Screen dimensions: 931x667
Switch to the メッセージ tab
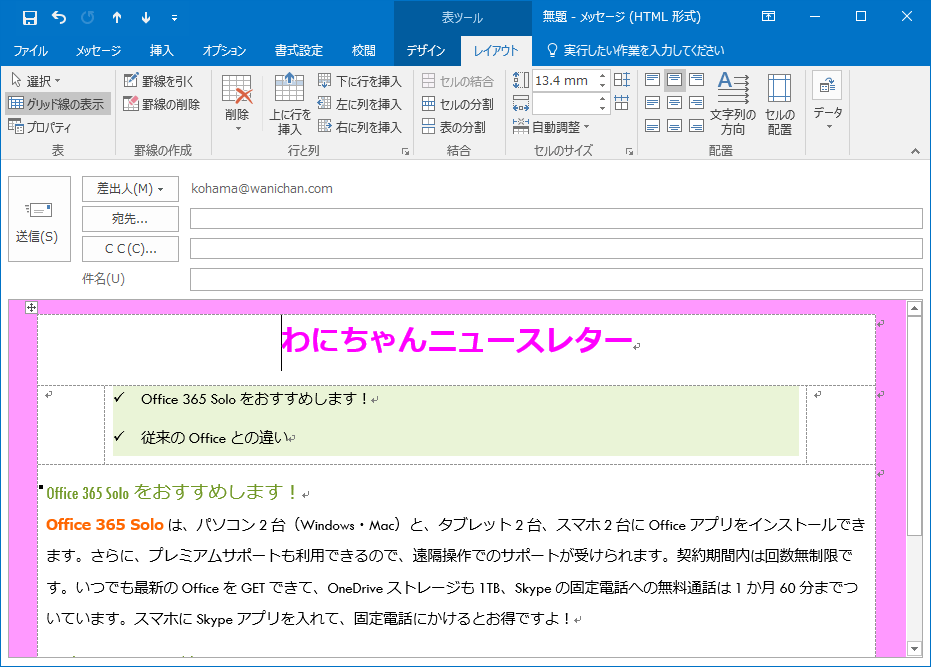pos(98,51)
